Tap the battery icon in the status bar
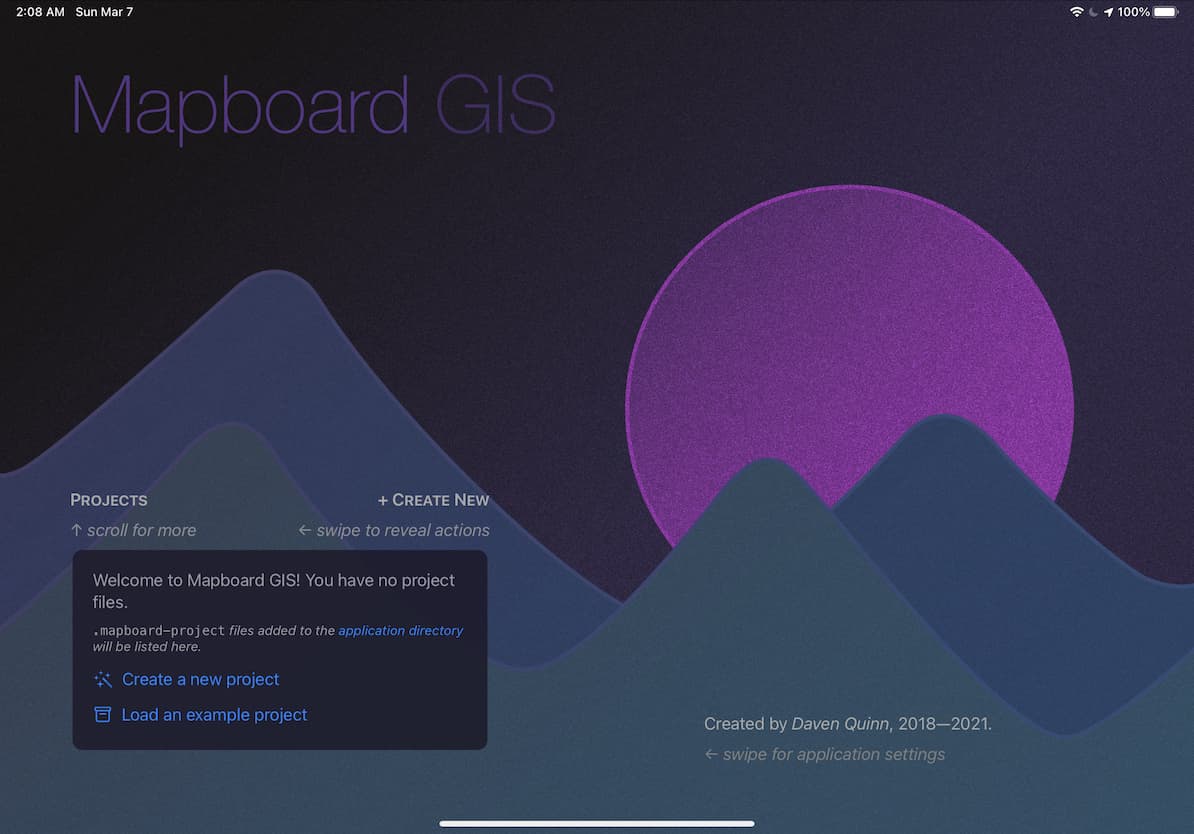1194x834 pixels. coord(1166,12)
